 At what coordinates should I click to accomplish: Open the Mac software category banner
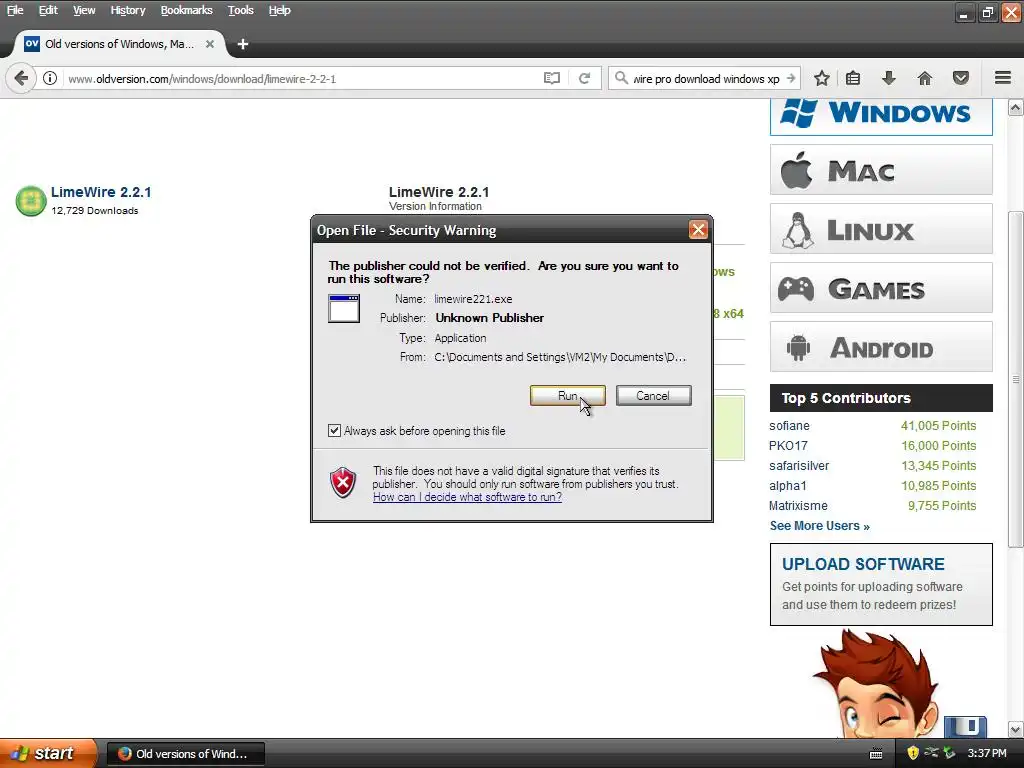[x=881, y=170]
